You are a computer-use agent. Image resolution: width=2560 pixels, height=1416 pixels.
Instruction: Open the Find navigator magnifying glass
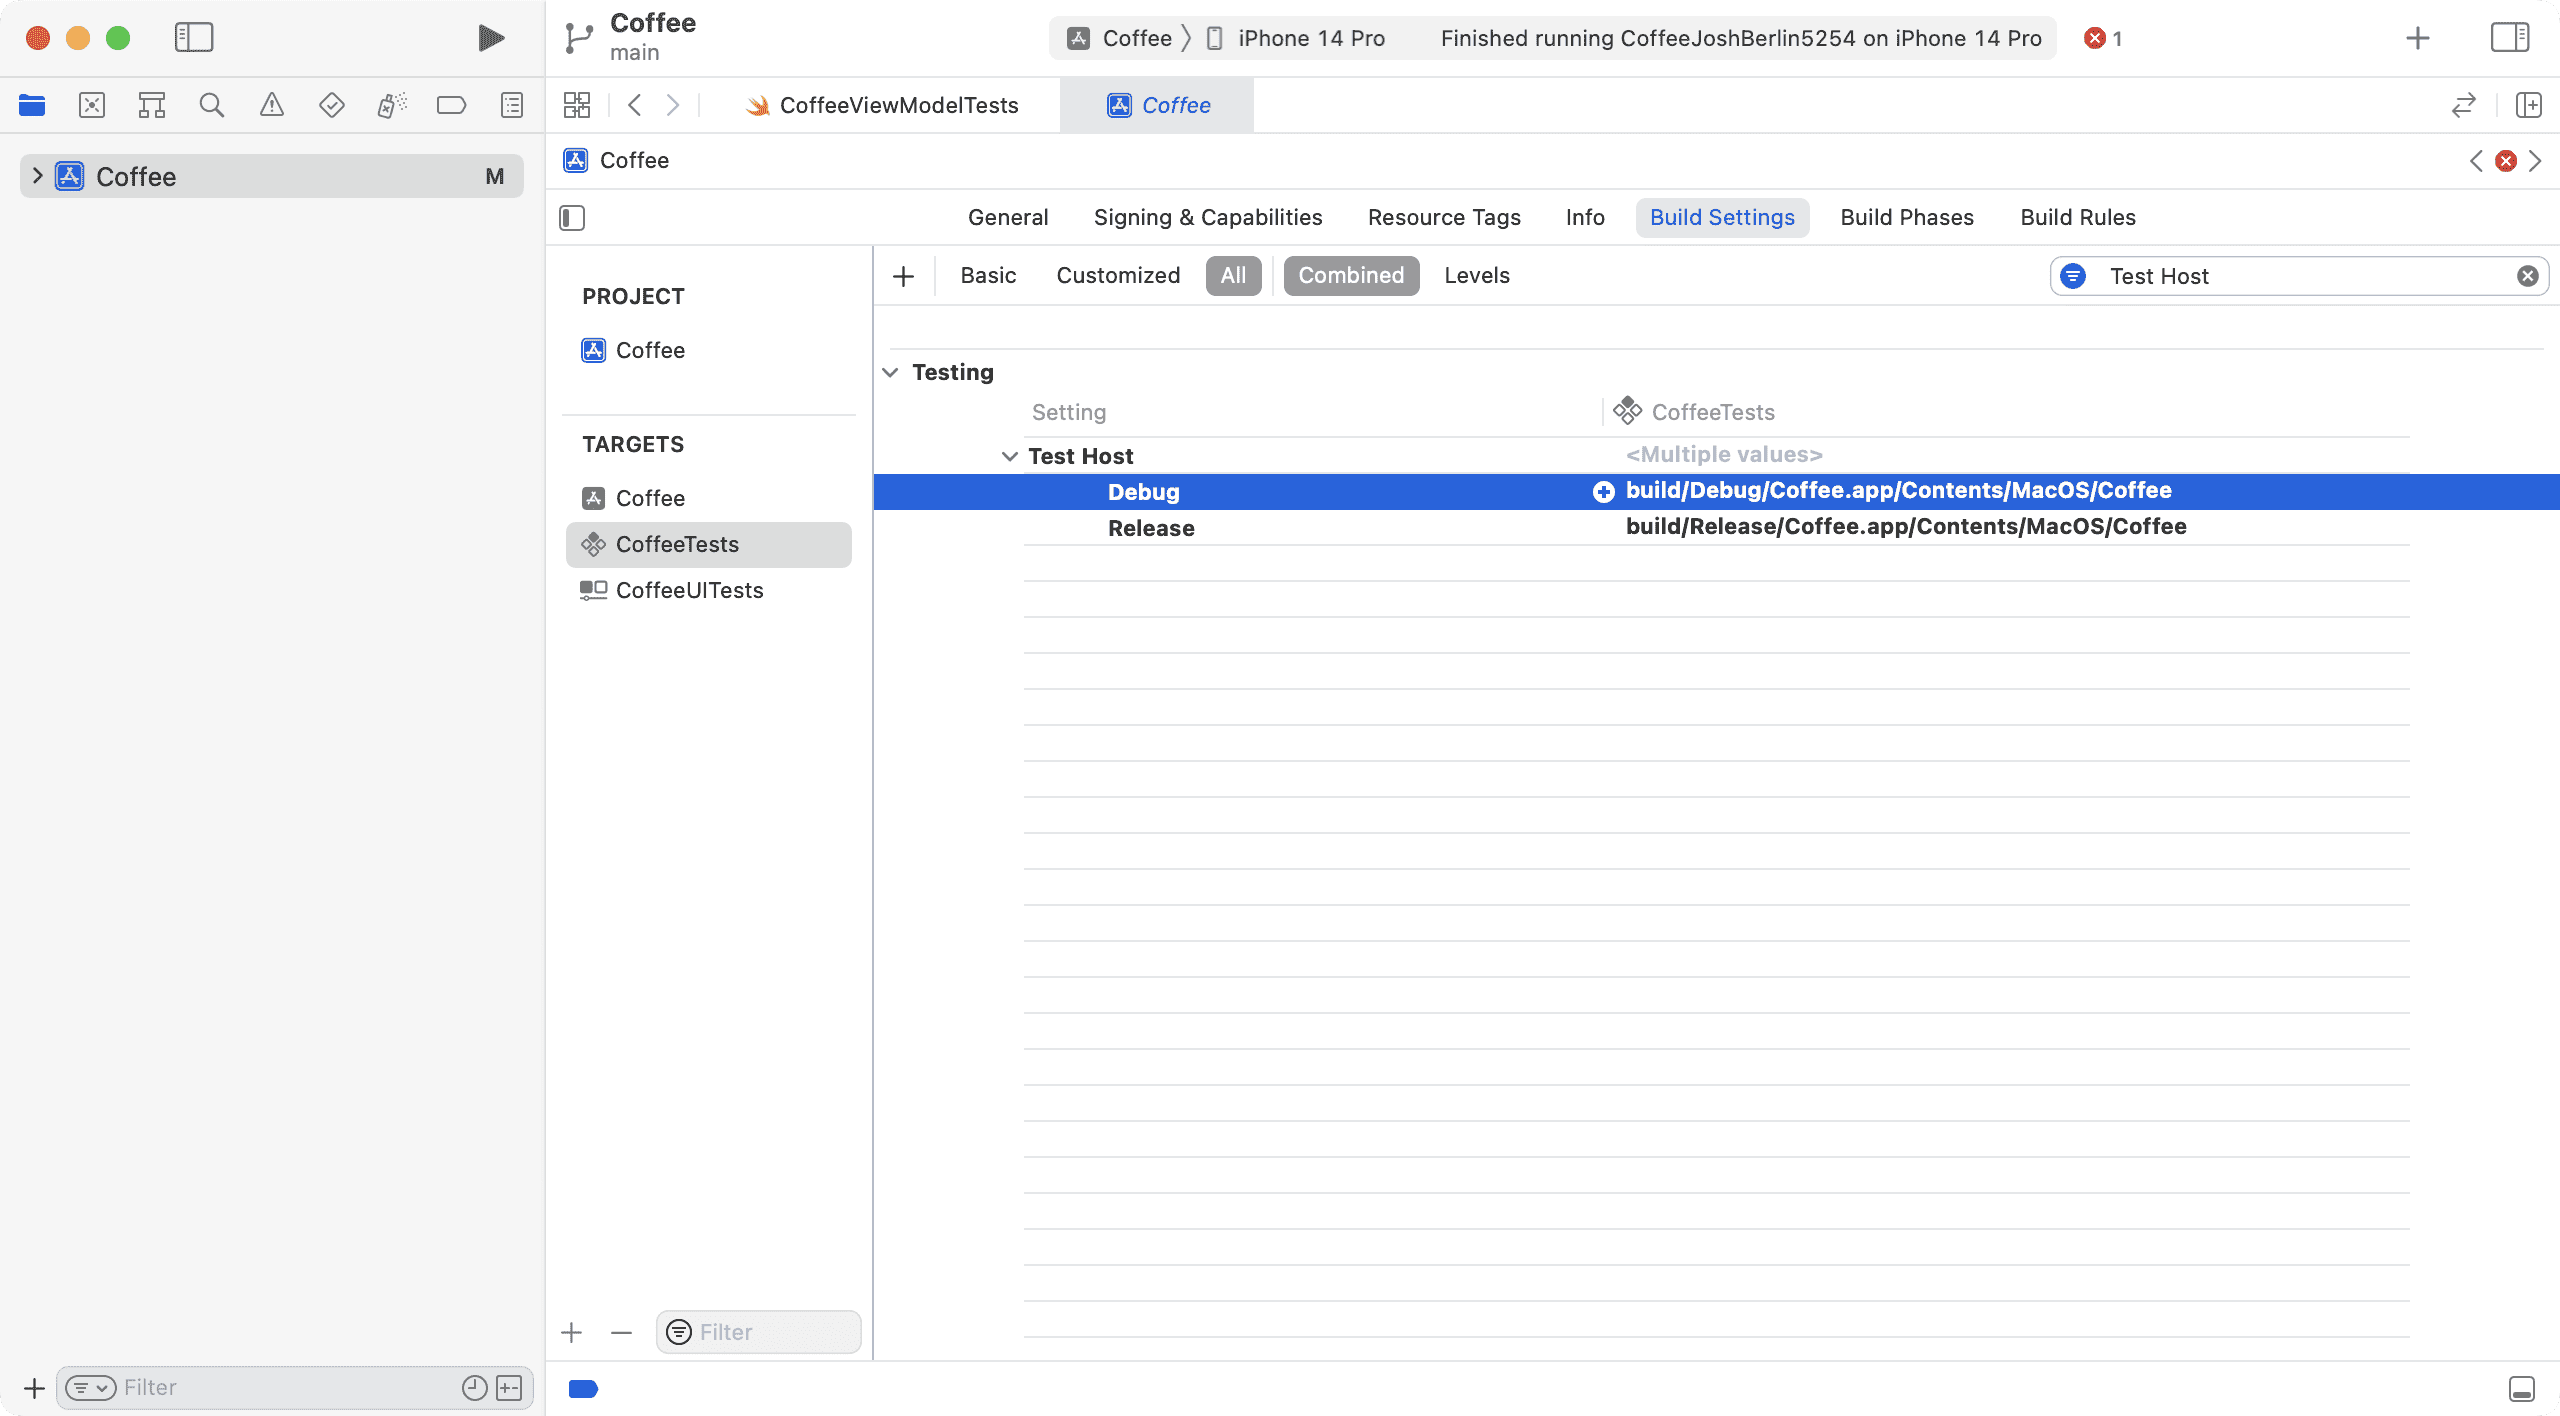point(211,104)
